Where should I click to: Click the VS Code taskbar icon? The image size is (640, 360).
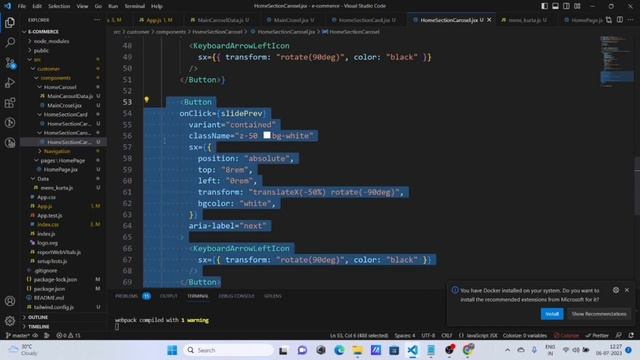click(x=413, y=350)
